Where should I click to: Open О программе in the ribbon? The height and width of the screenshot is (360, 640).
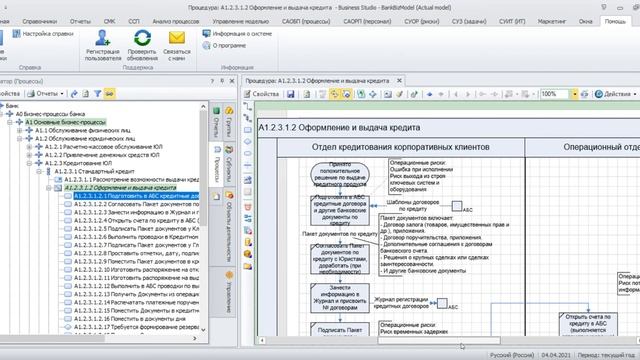point(224,45)
